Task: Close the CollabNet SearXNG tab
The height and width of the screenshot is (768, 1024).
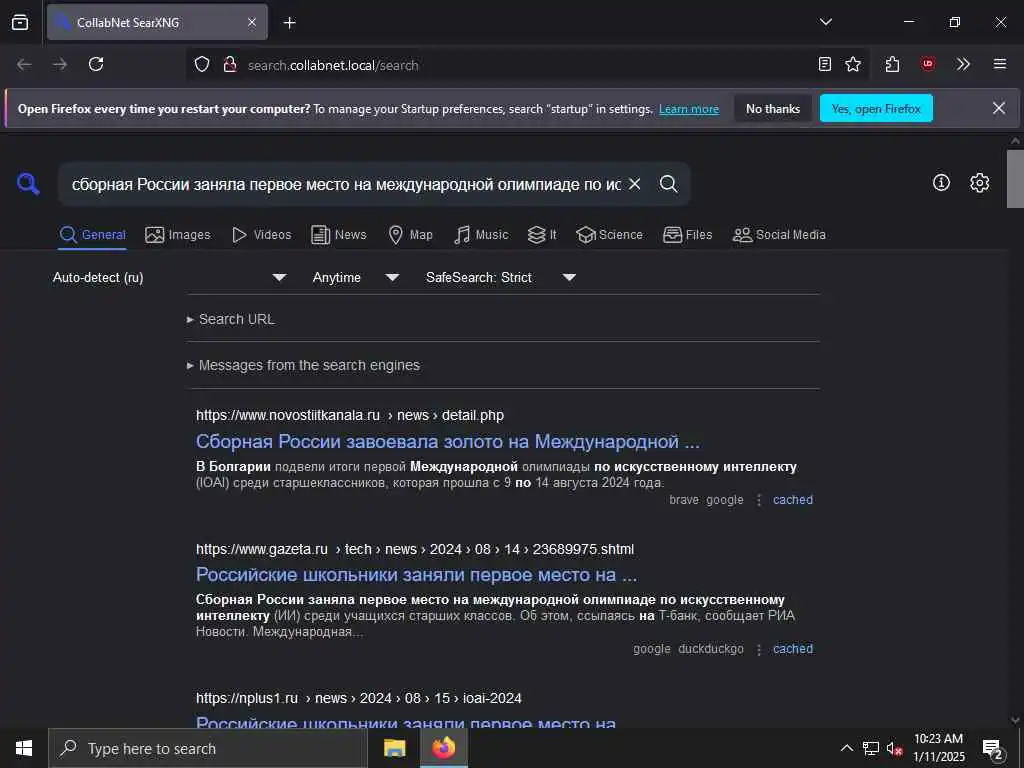Action: point(252,22)
